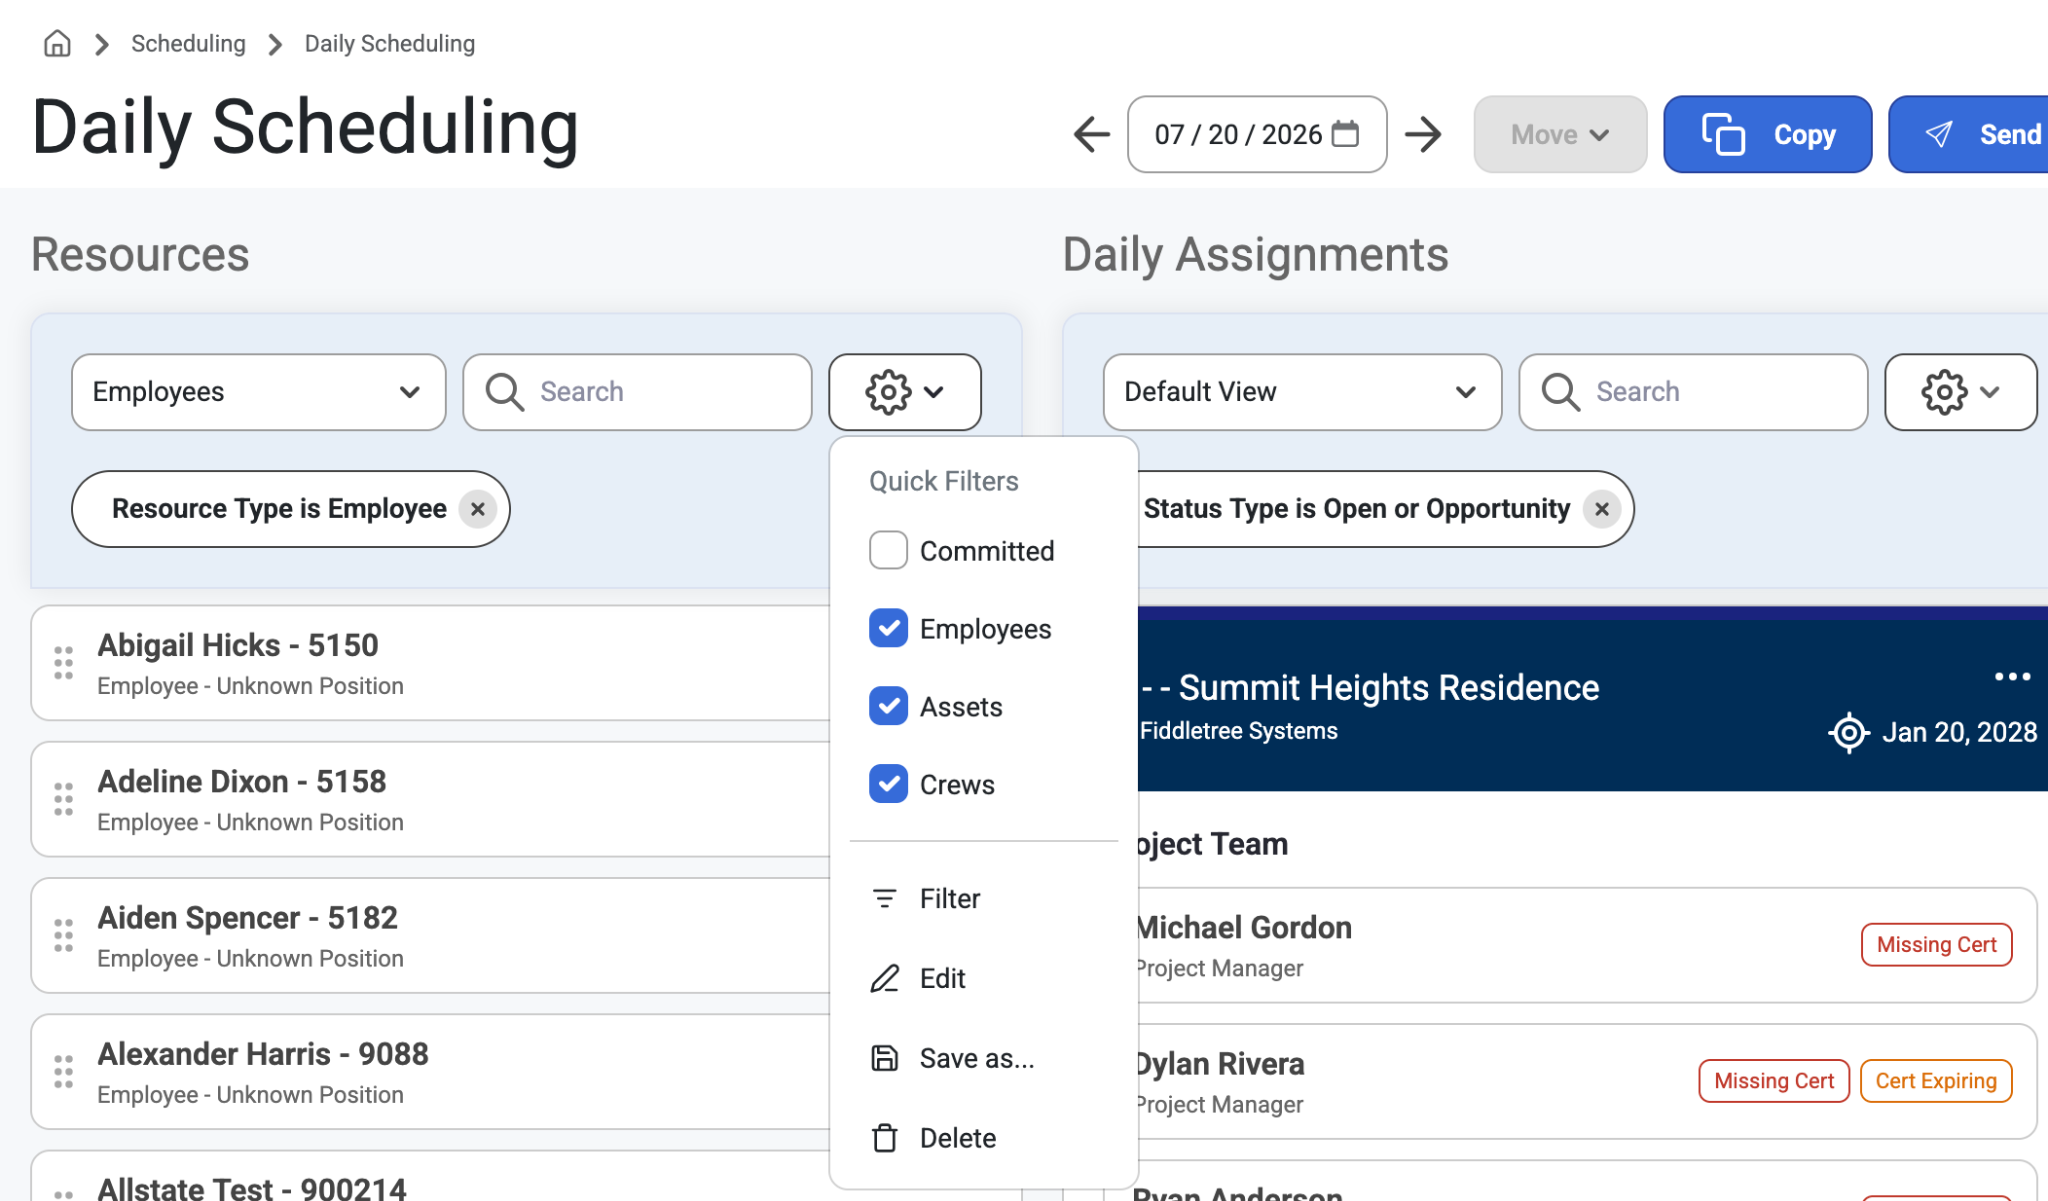
Task: Go to the next day arrow
Action: [1423, 134]
